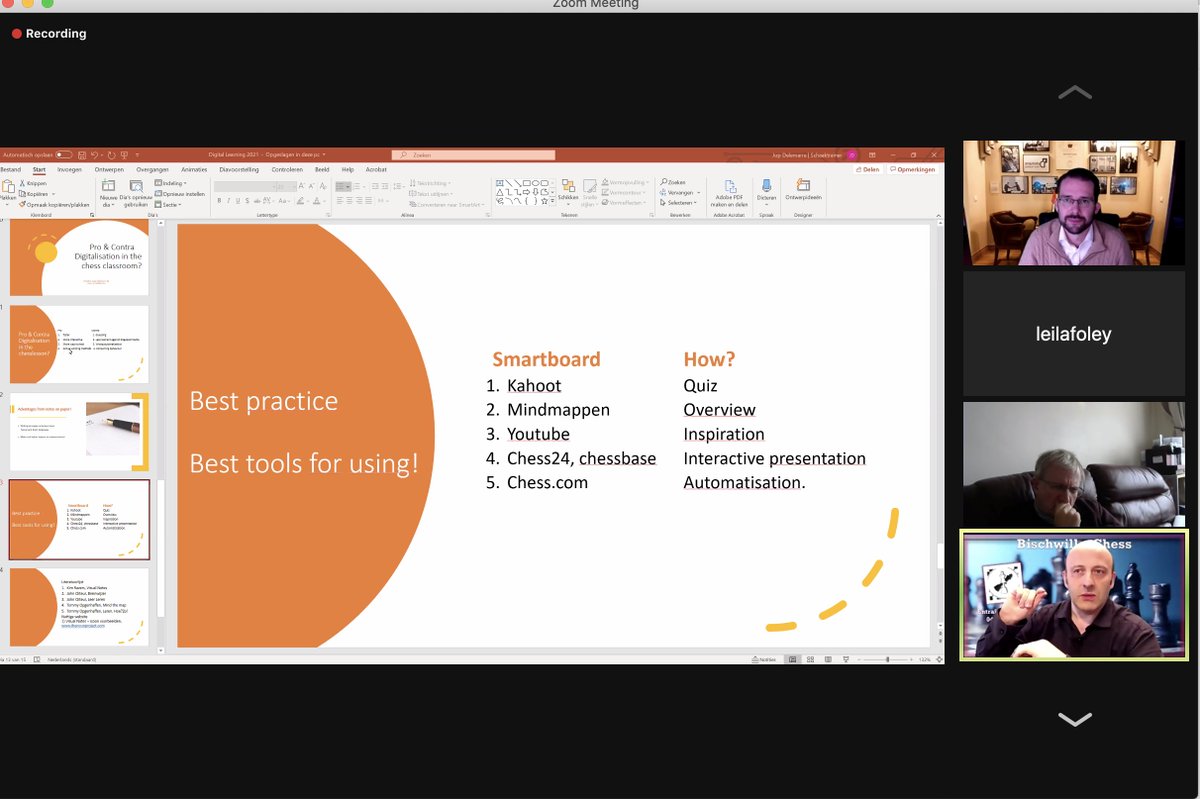Click Opnieuw instellen in the slides group
The width and height of the screenshot is (1200, 799).
tap(180, 194)
